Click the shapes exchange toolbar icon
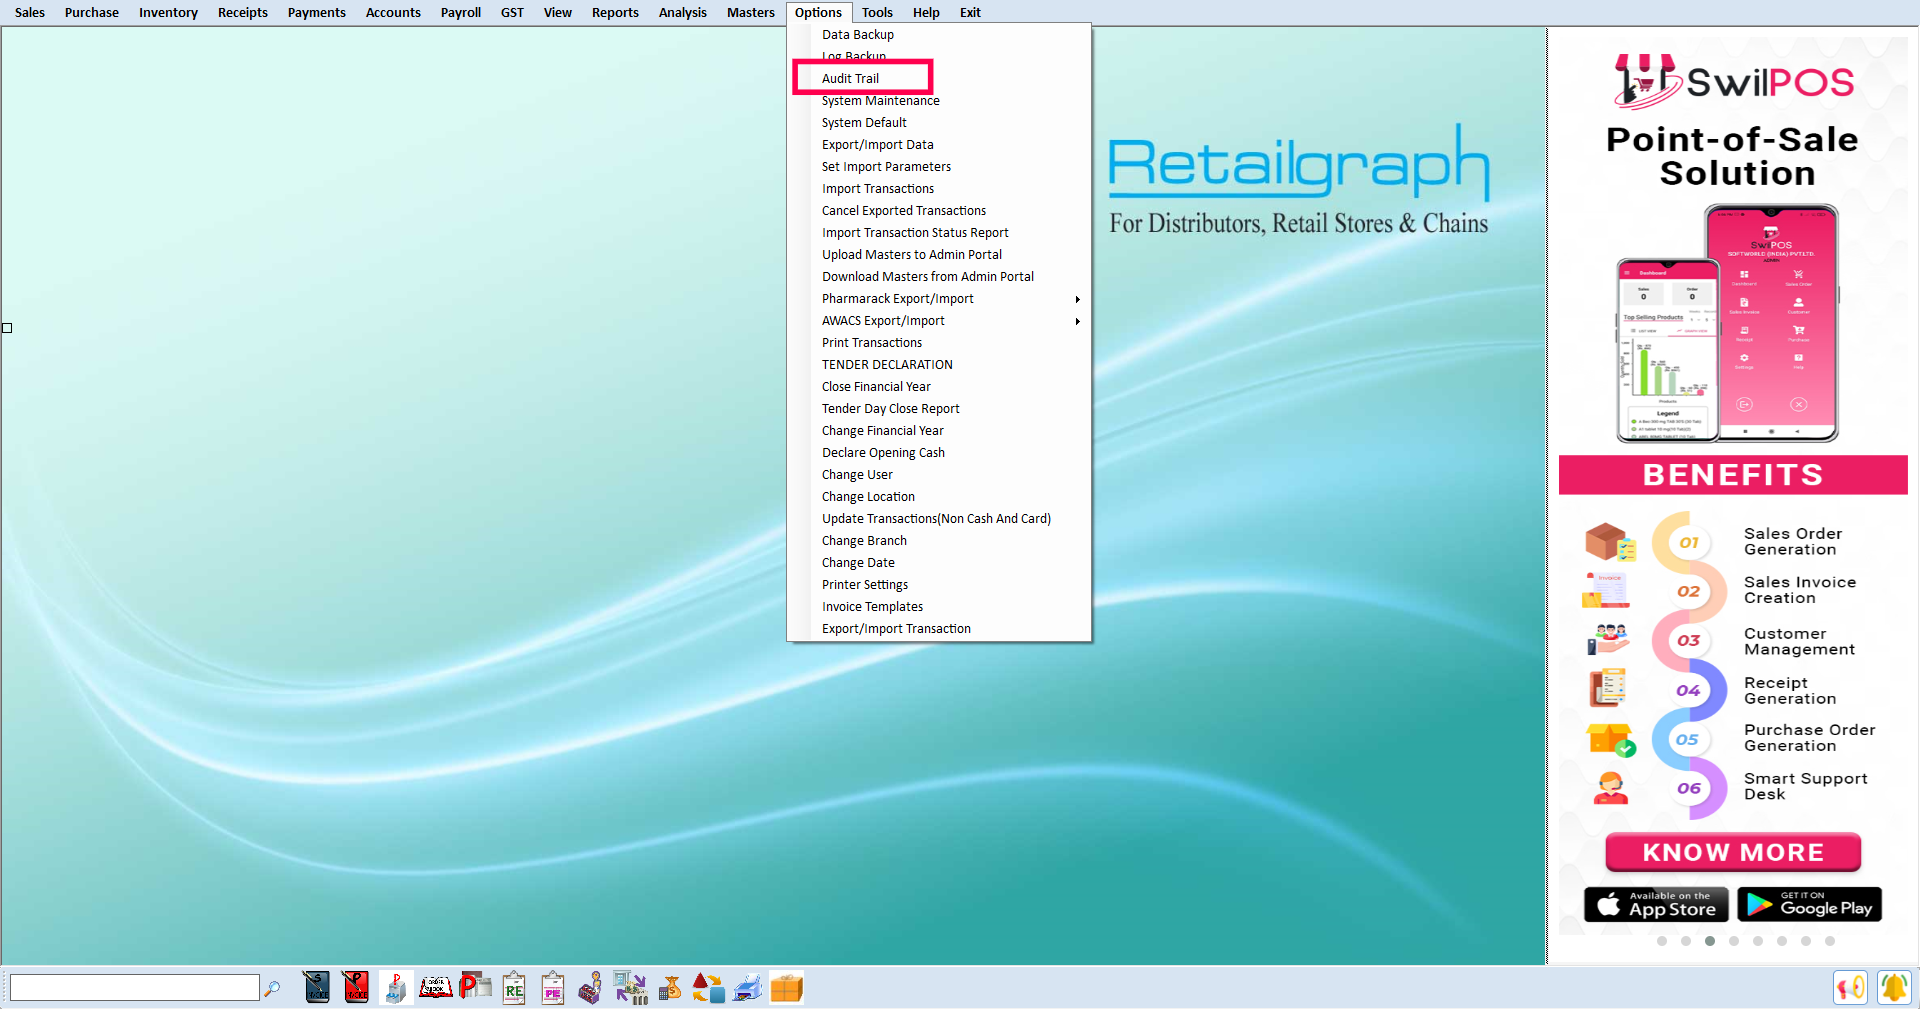Image resolution: width=1920 pixels, height=1009 pixels. click(708, 988)
